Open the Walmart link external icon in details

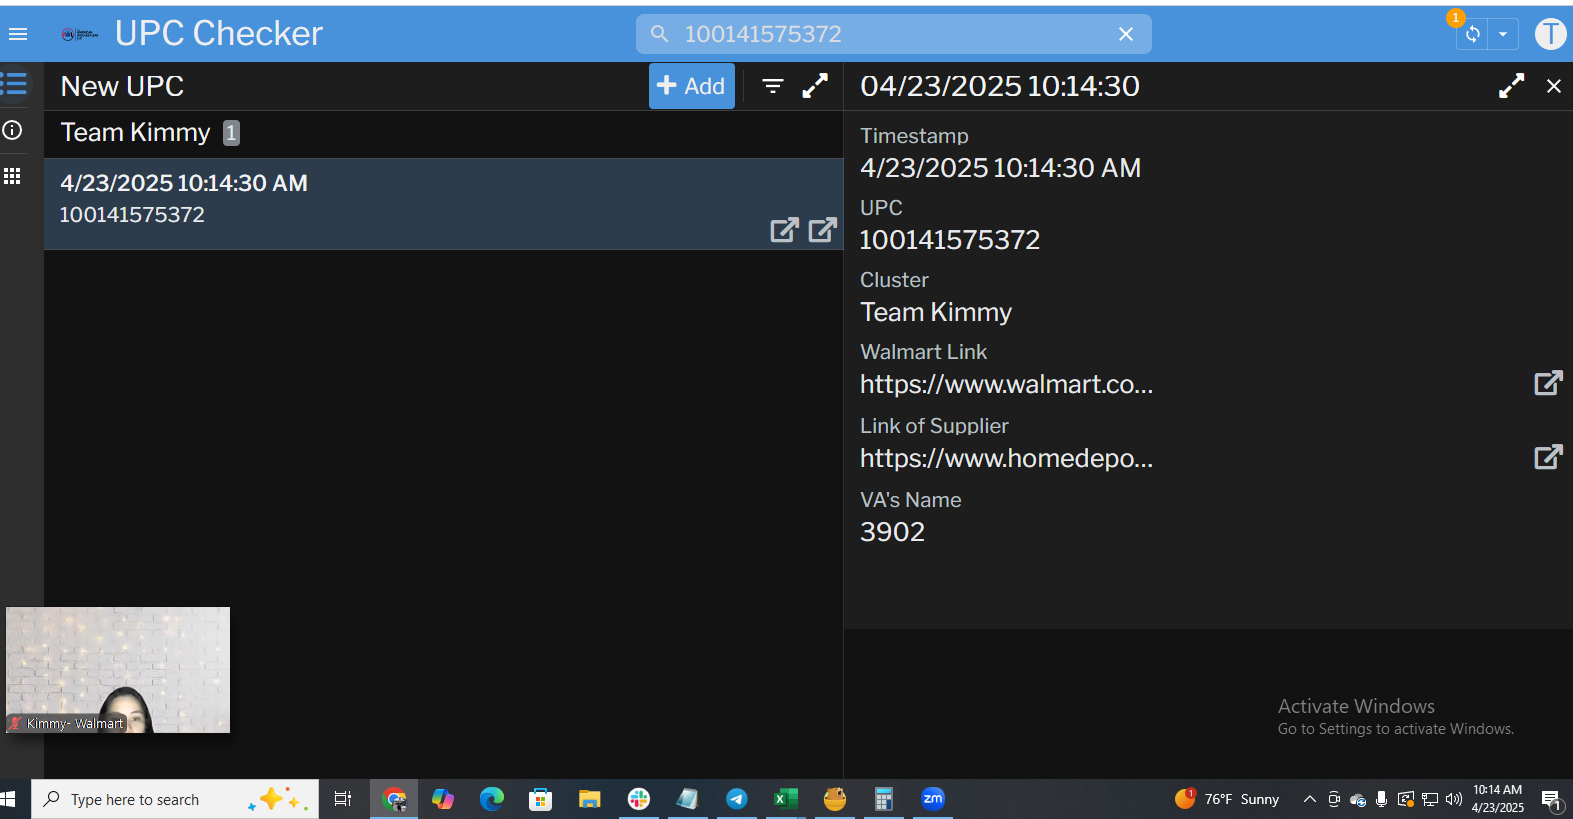[1547, 383]
